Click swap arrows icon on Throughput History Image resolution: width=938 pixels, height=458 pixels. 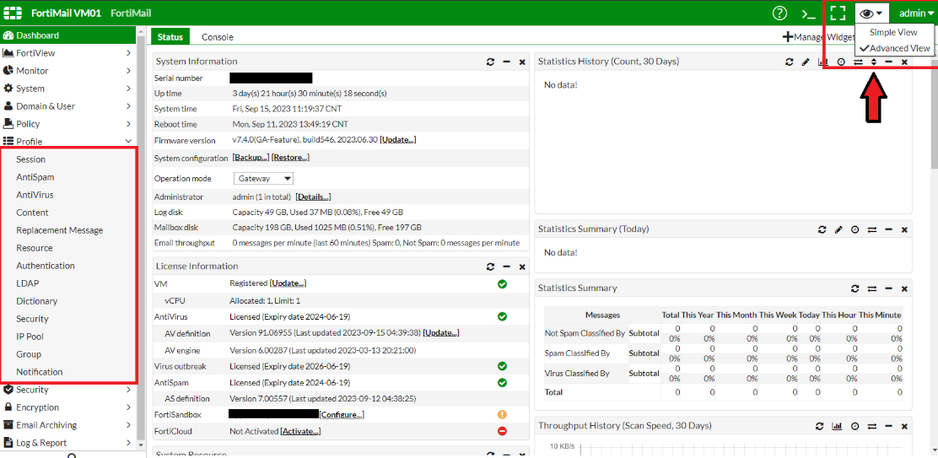coord(872,426)
